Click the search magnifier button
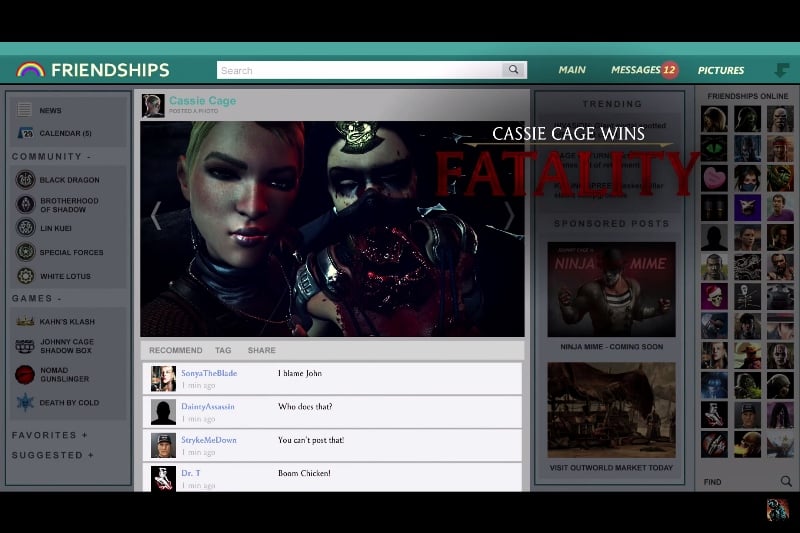The height and width of the screenshot is (533, 800). click(513, 70)
